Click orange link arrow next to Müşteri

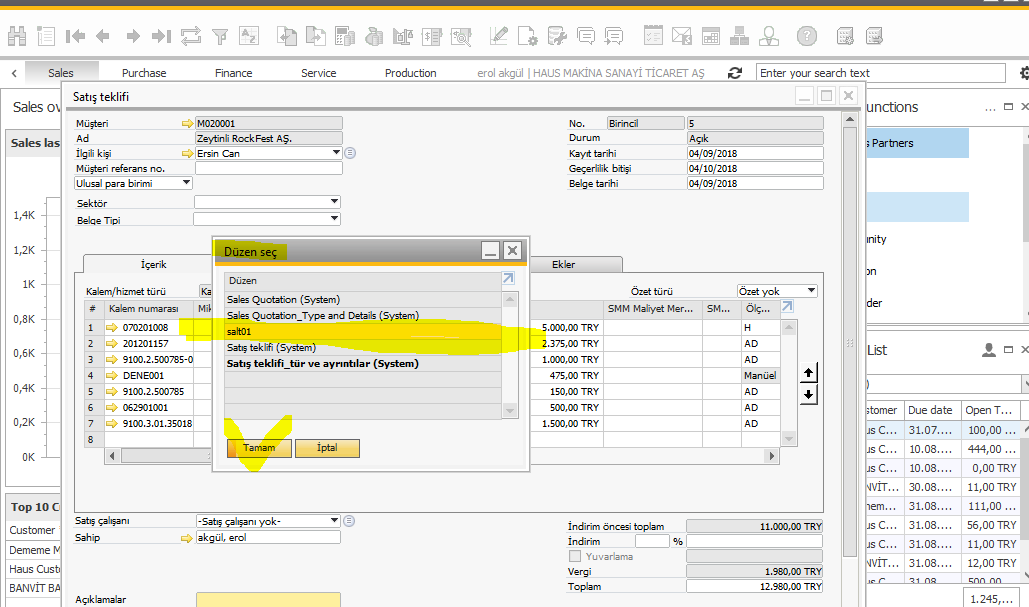click(x=187, y=123)
